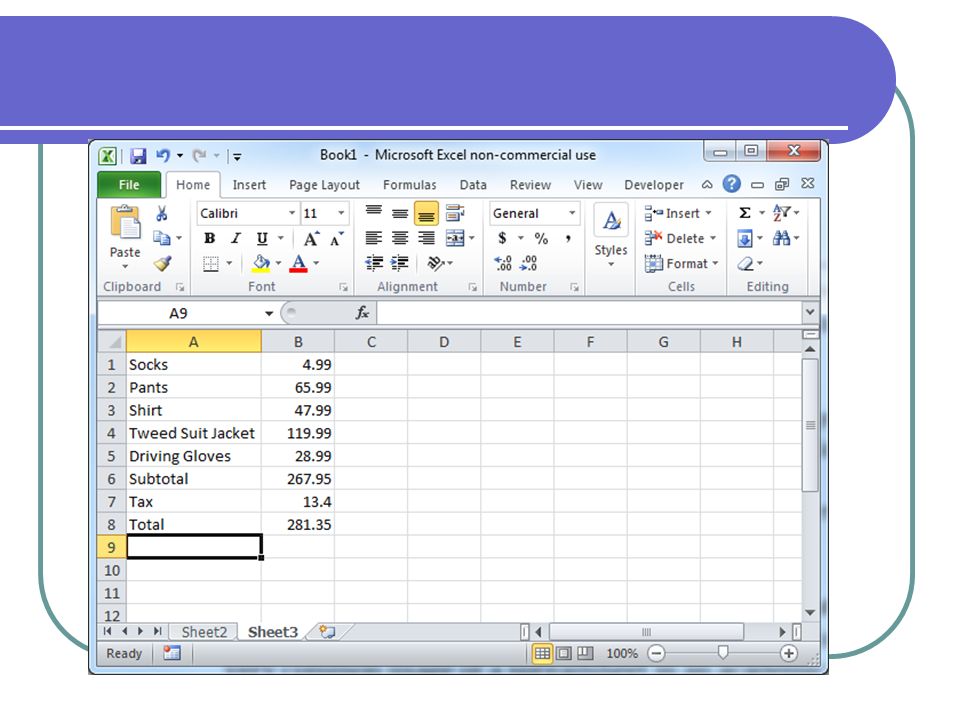Screen dimensions: 960x720
Task: Click the Top Align icon
Action: point(373,212)
